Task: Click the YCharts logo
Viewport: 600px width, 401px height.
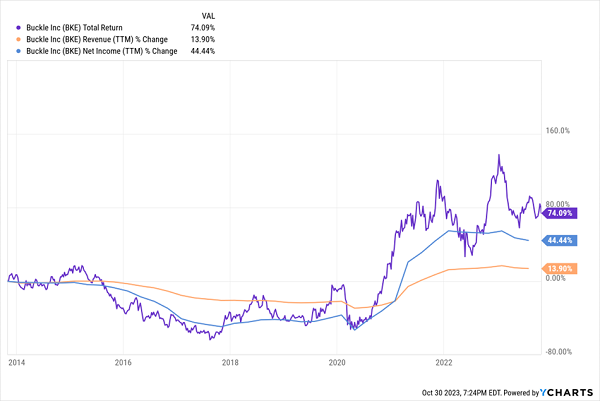Action: [567, 393]
